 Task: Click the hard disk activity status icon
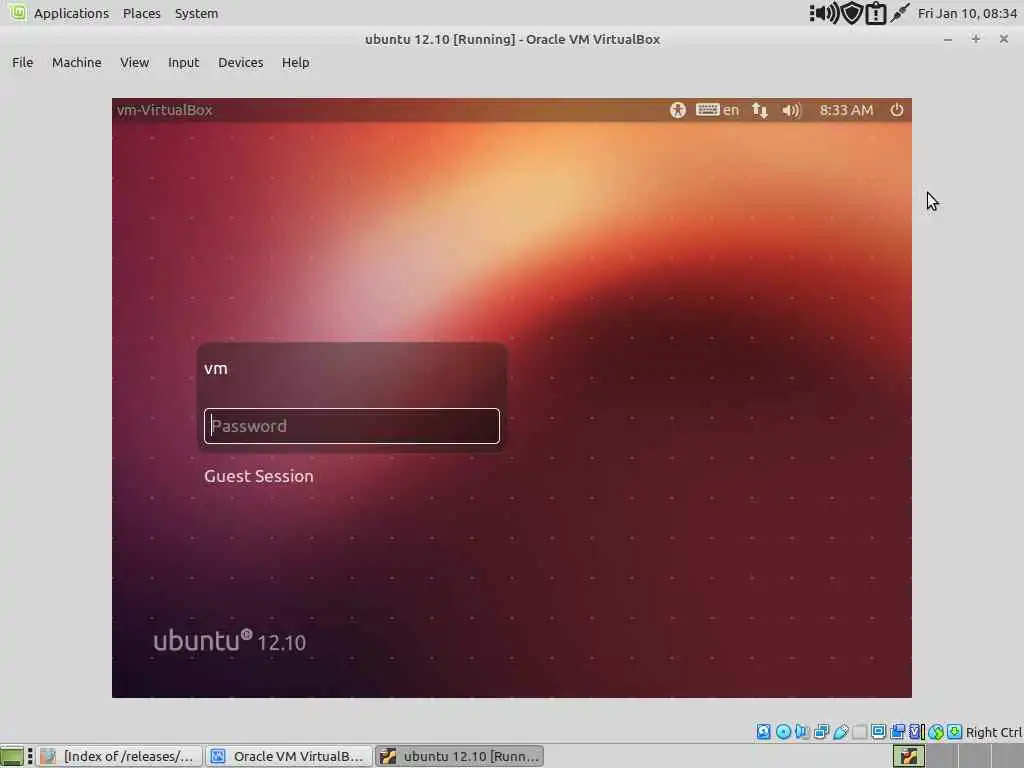(x=763, y=731)
